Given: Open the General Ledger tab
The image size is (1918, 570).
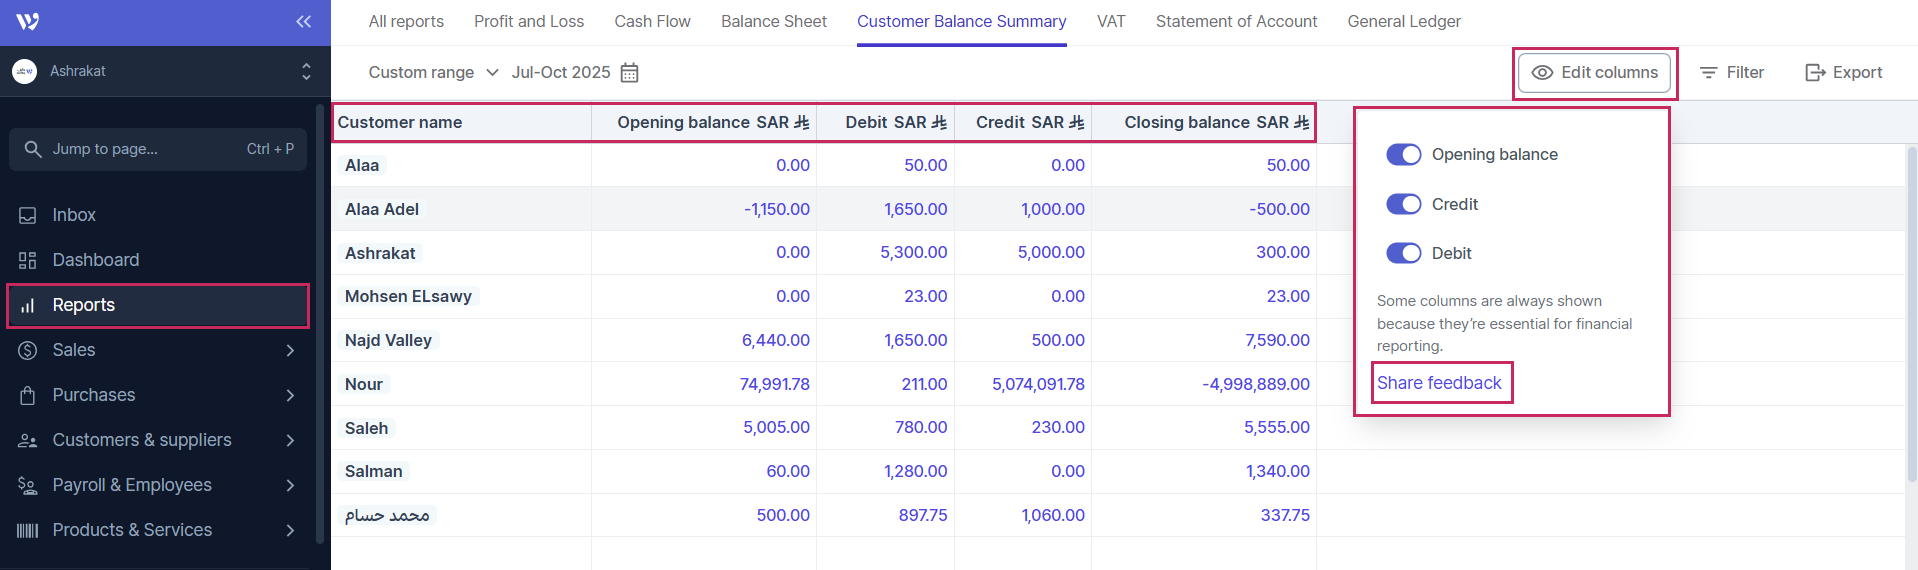Looking at the screenshot, I should coord(1403,21).
